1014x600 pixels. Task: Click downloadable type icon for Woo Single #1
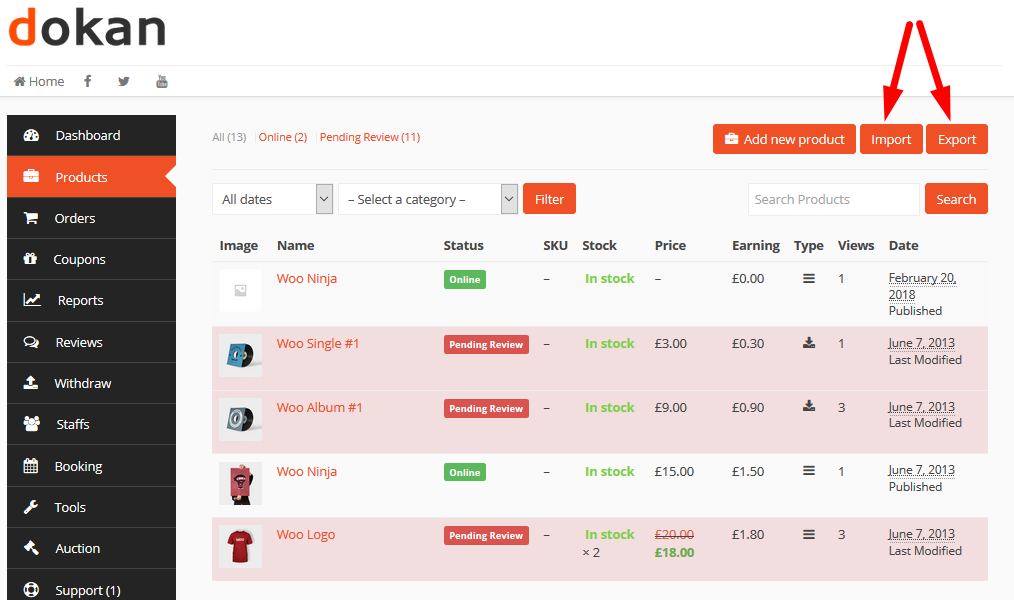point(809,343)
